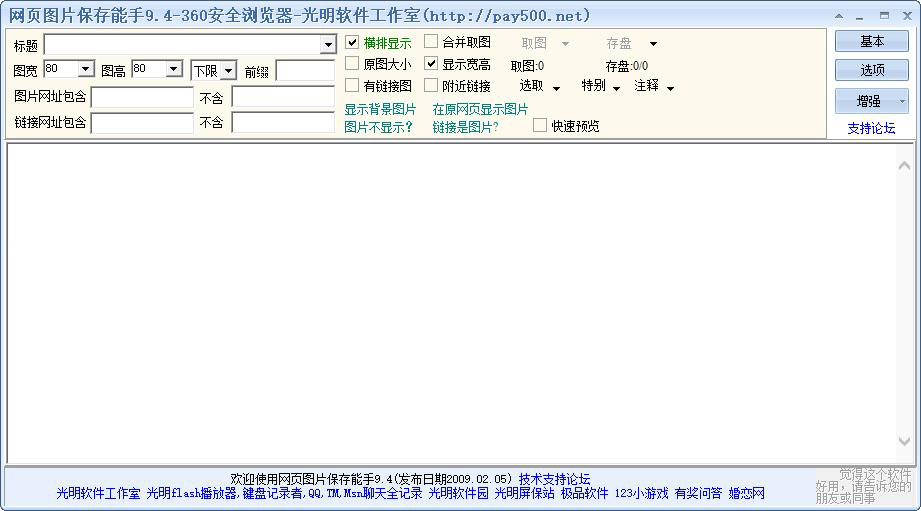
Task: Enable the 有链接图 checkbox
Action: coord(352,85)
